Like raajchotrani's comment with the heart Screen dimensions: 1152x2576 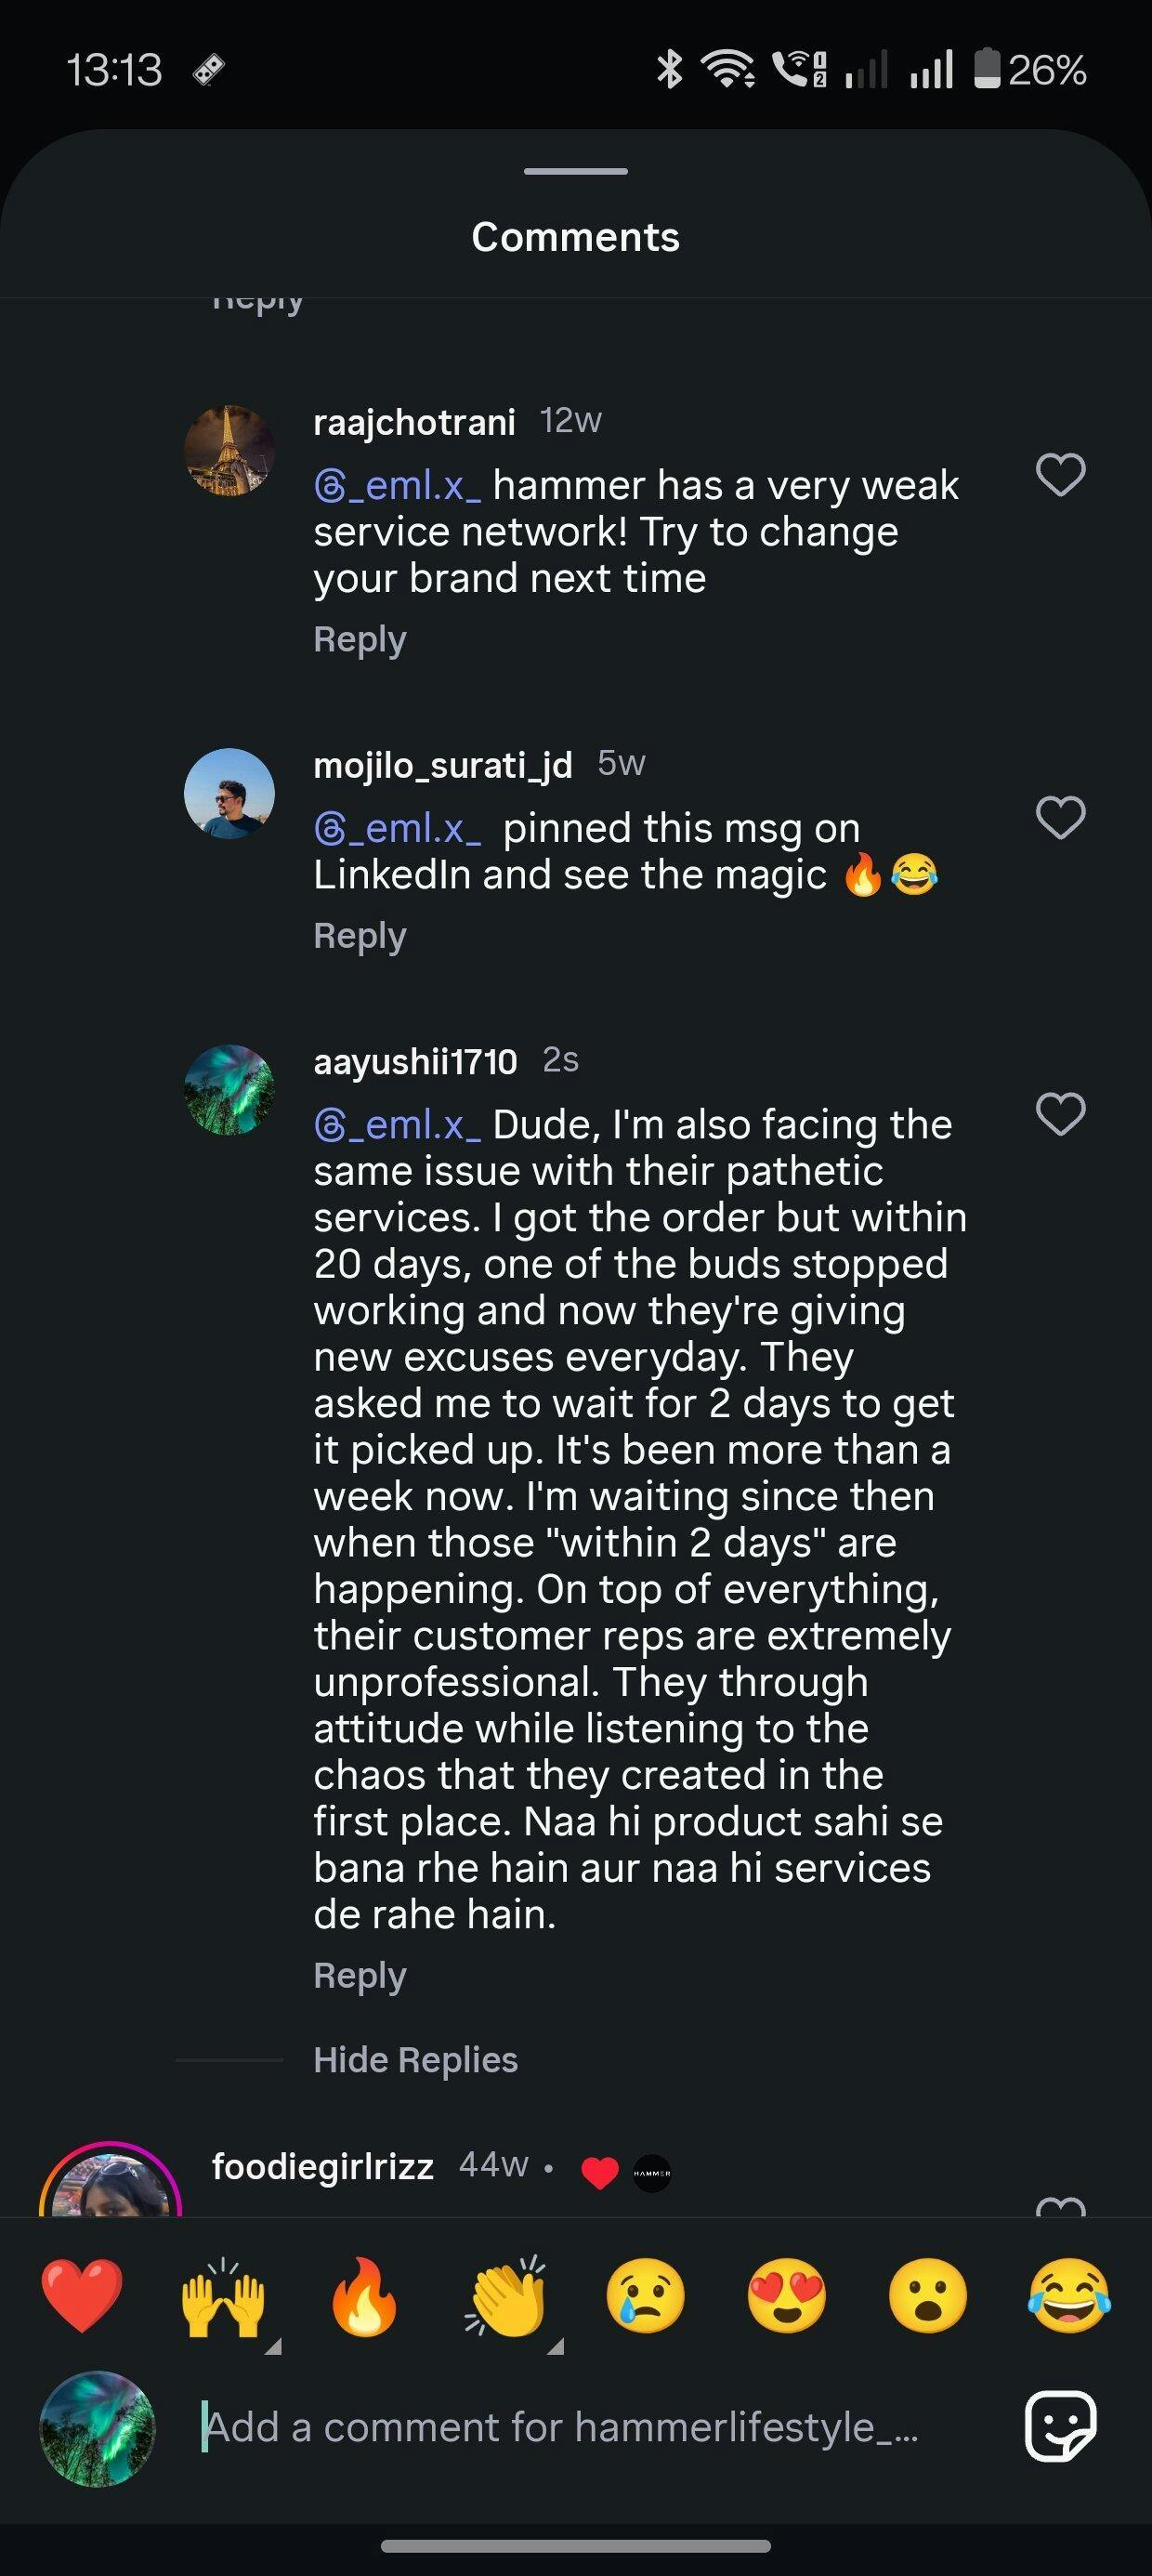1060,474
